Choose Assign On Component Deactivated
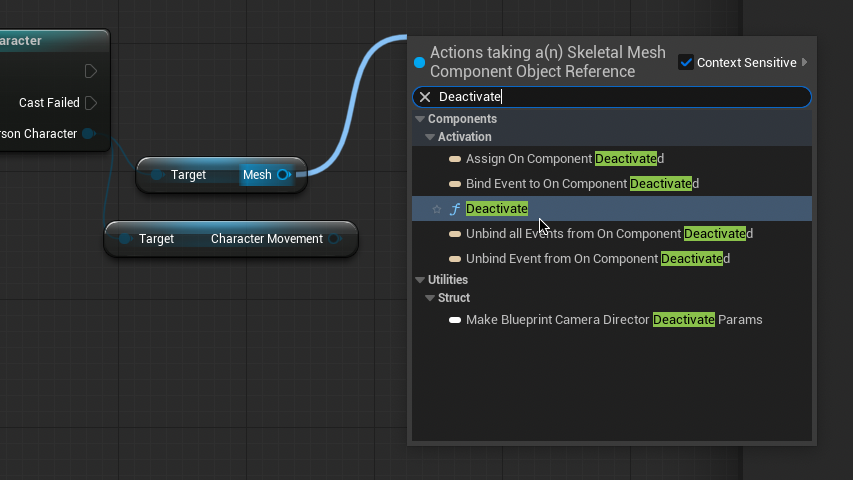Screen dimensions: 853x480 click(x=564, y=159)
